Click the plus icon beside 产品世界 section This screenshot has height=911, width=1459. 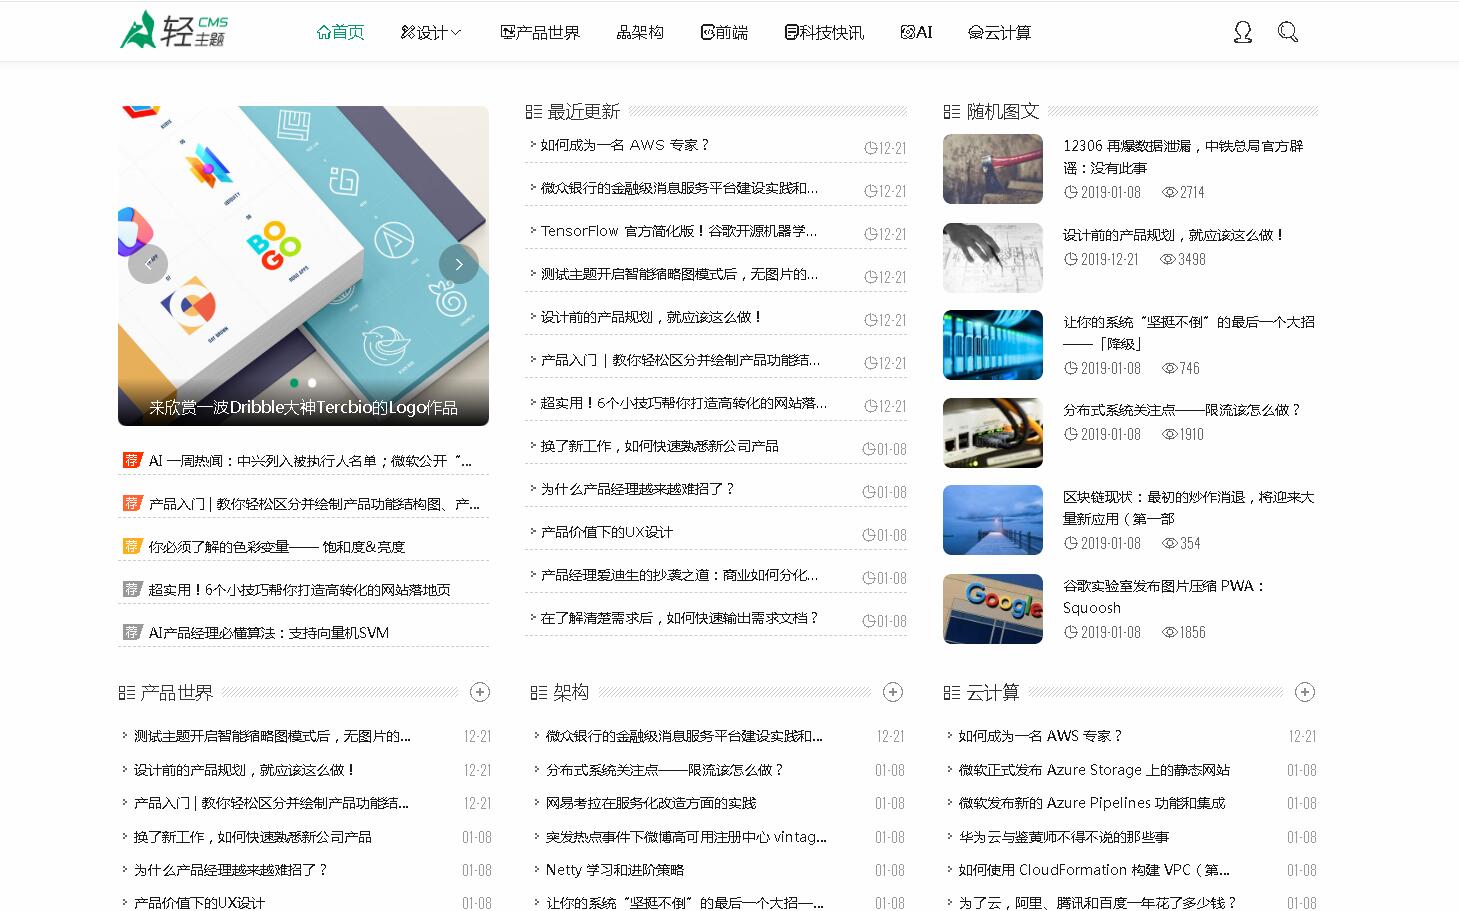(480, 691)
